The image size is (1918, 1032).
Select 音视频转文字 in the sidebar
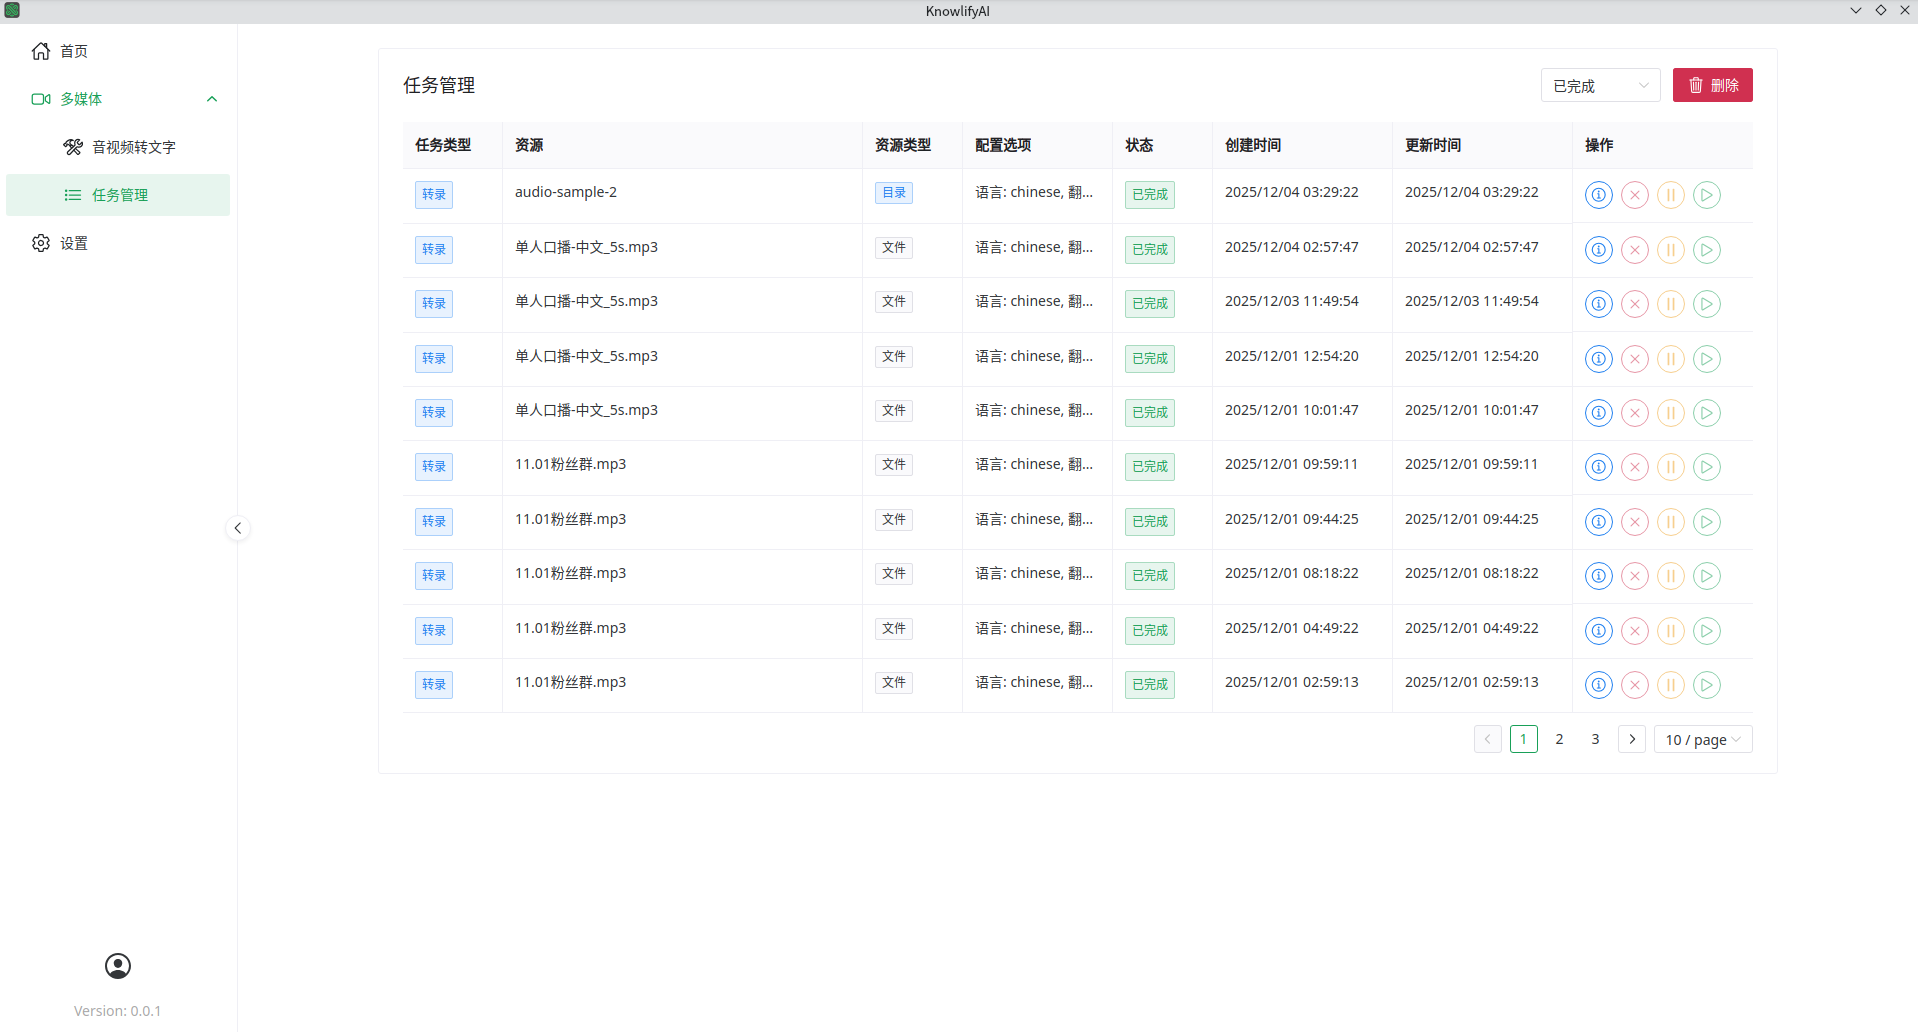pos(133,147)
